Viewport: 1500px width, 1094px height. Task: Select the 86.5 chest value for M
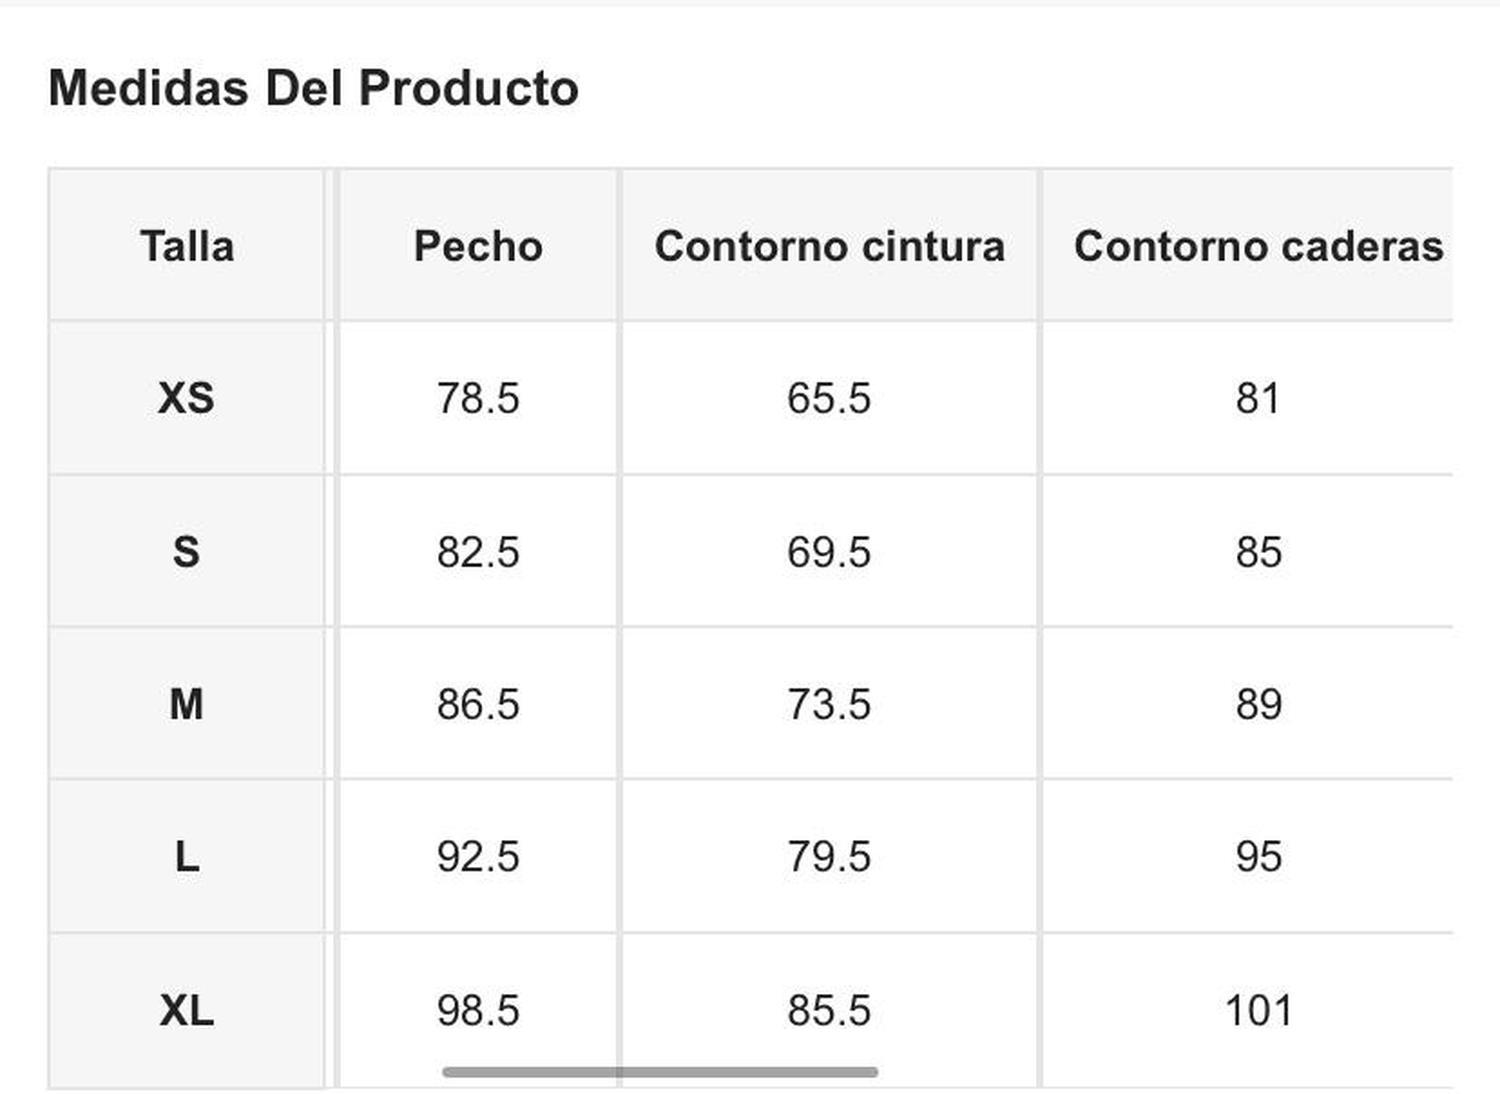point(478,704)
